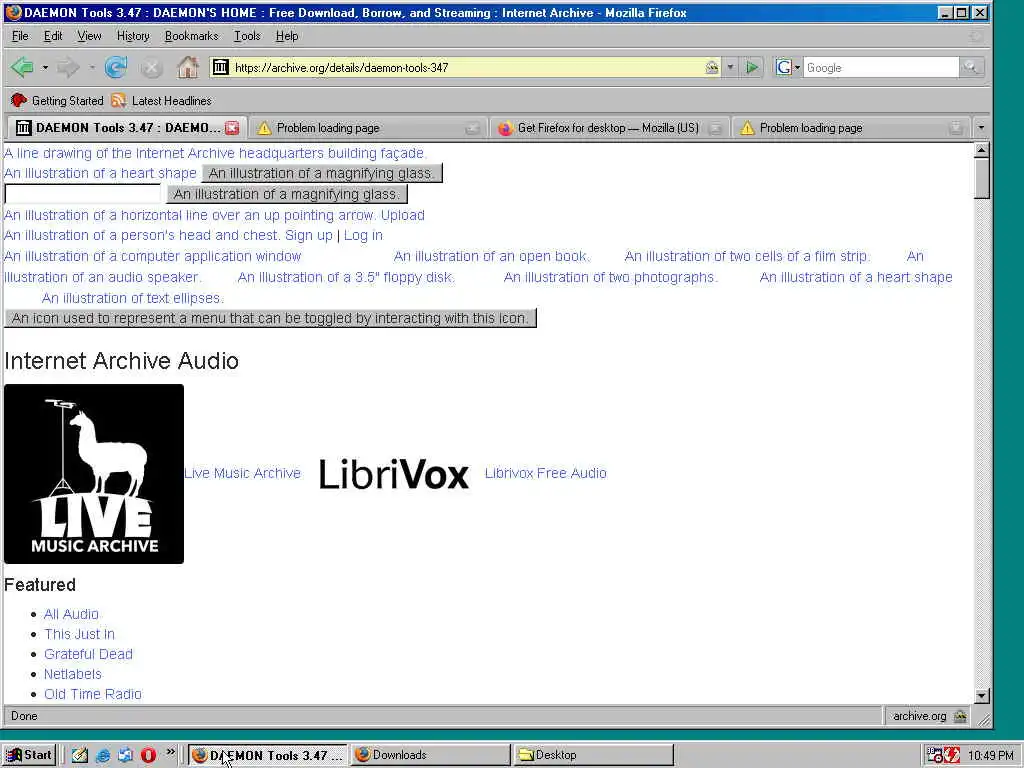Click the menu toggle icon button
The width and height of the screenshot is (1024, 768).
pos(270,318)
